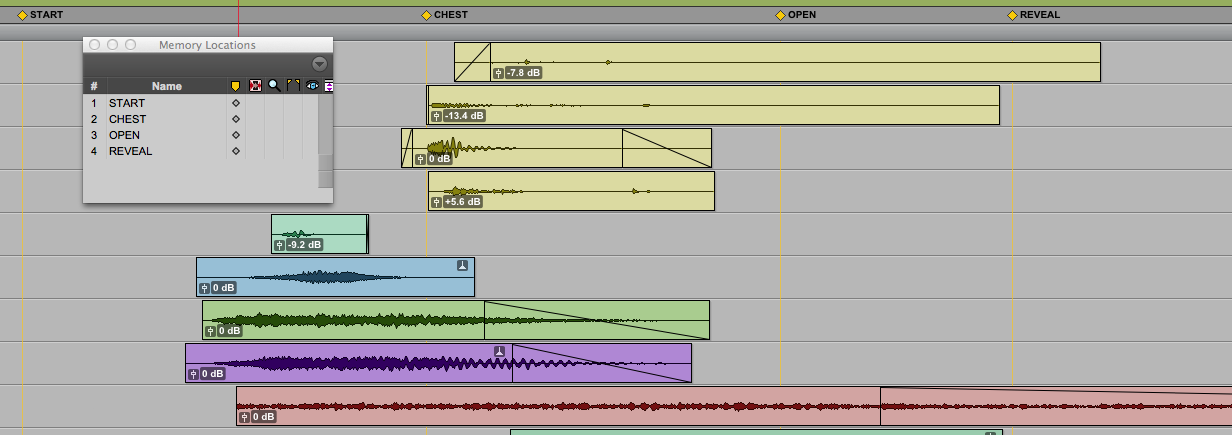Open the Memory Locations window menu arrow

320,63
